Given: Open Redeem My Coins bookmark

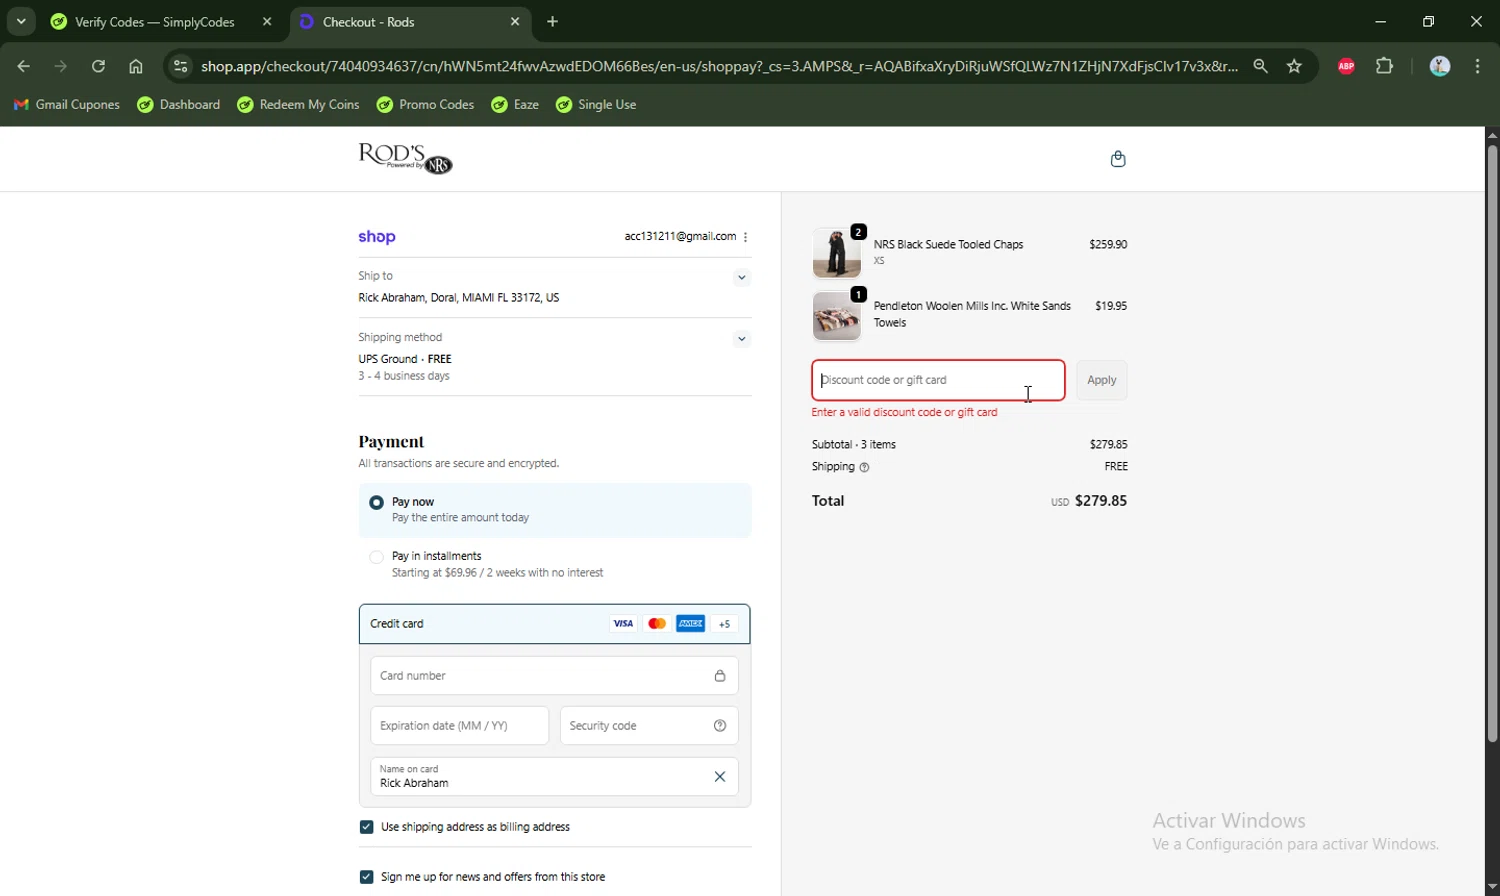Looking at the screenshot, I should (298, 105).
